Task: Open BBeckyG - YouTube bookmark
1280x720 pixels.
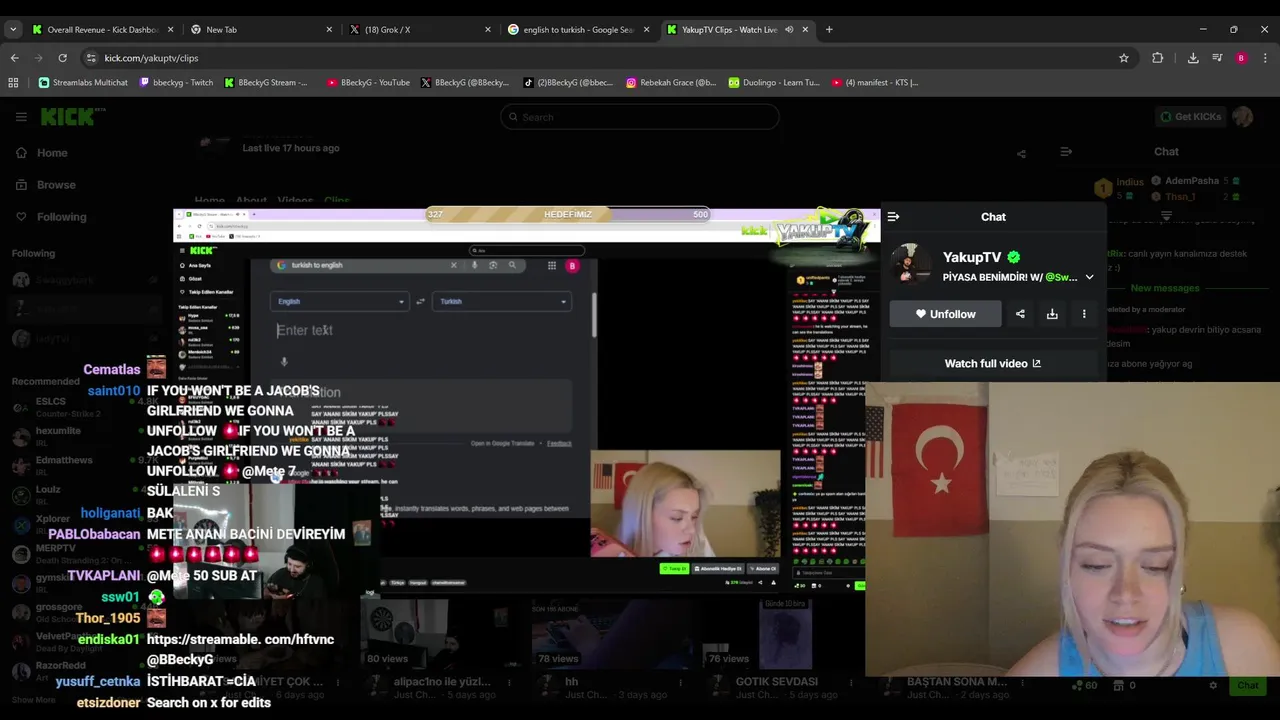Action: click(x=368, y=83)
